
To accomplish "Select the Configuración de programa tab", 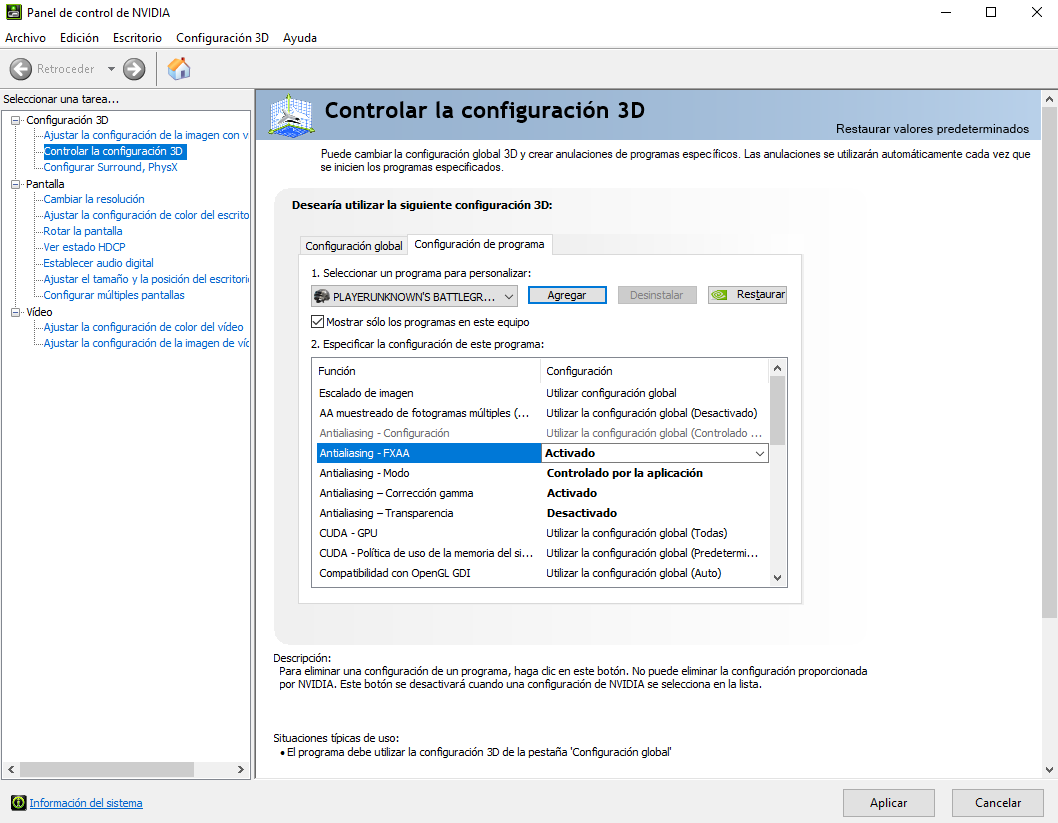I will coord(479,244).
